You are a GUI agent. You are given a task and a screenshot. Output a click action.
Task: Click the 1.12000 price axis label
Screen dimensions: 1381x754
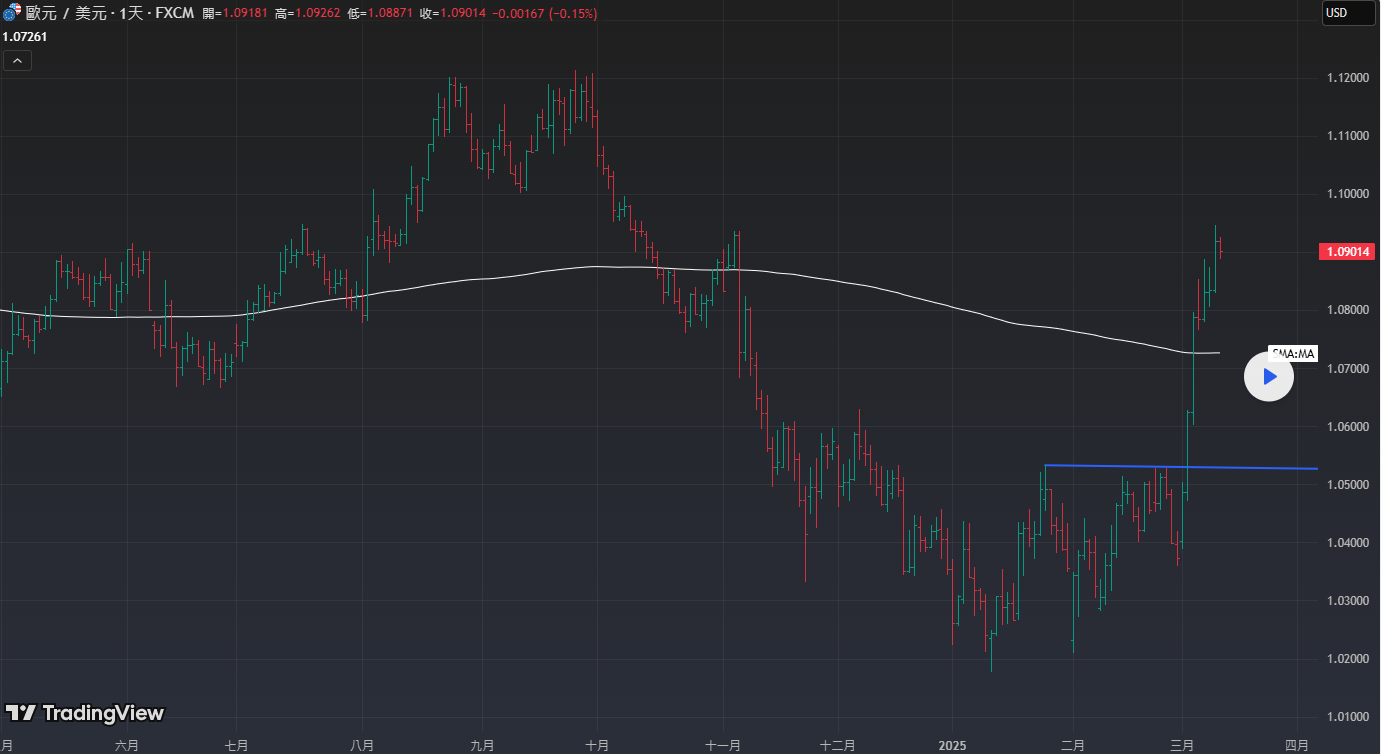coord(1347,78)
